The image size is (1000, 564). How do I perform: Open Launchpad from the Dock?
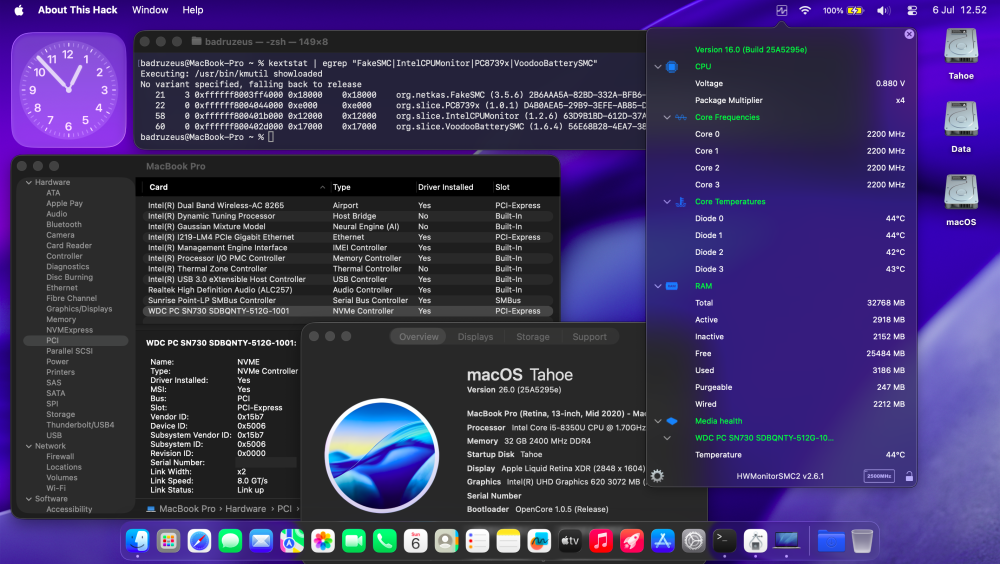(168, 541)
